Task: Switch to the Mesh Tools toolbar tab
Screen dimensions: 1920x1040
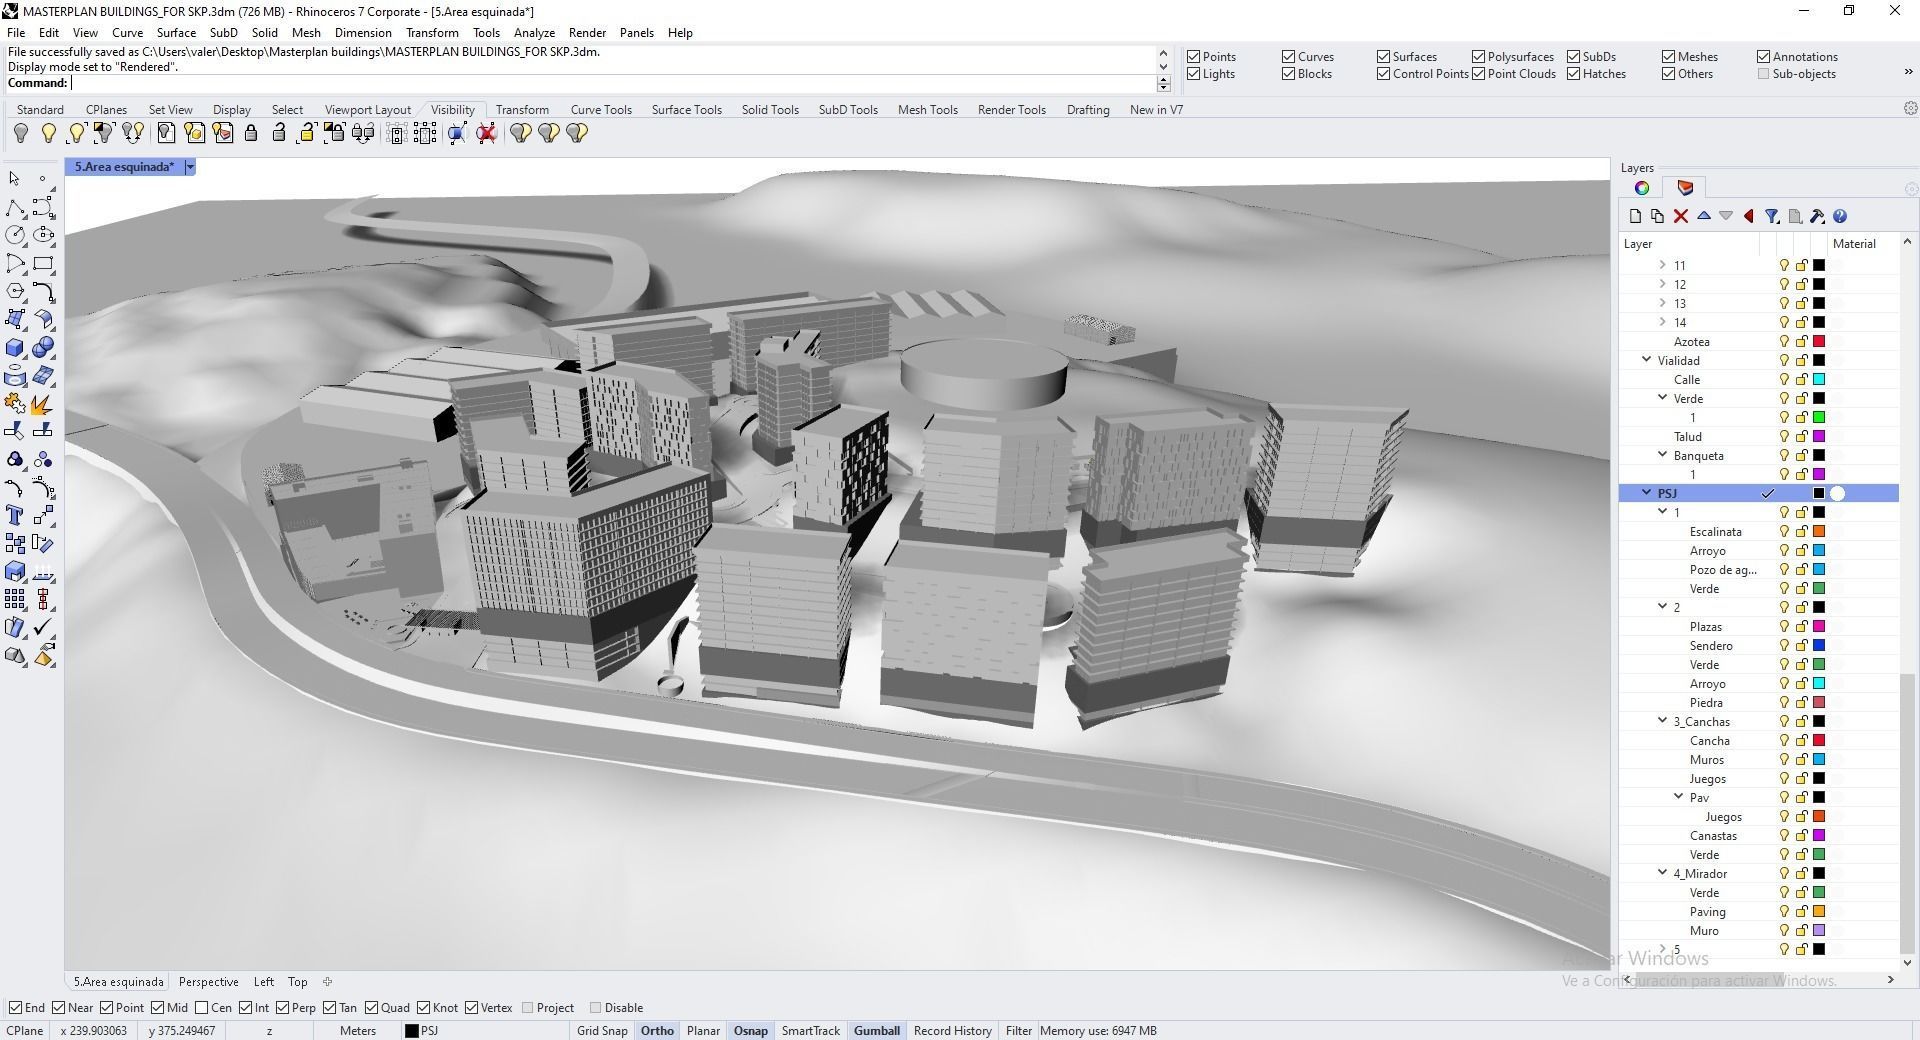Action: (x=927, y=110)
